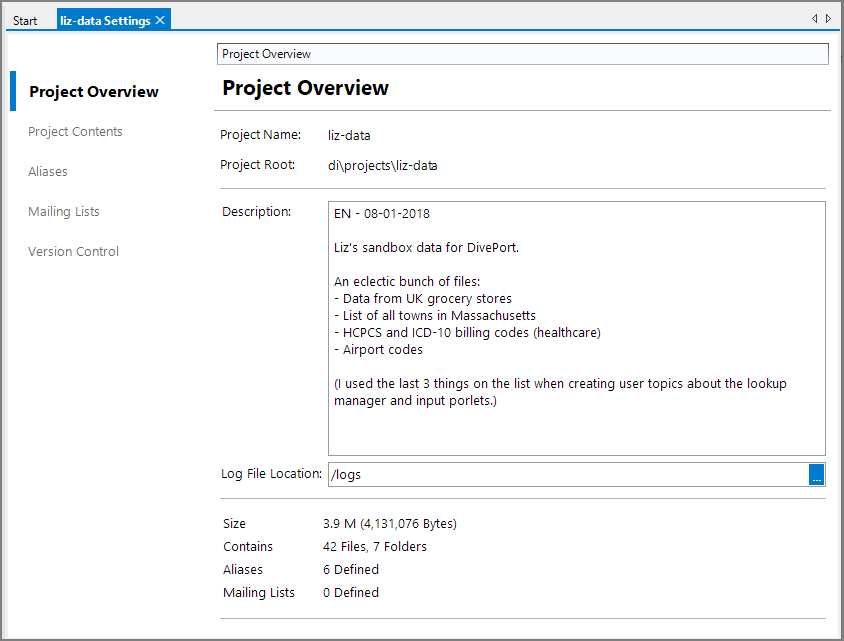Switch to the Start tab

pyautogui.click(x=25, y=20)
